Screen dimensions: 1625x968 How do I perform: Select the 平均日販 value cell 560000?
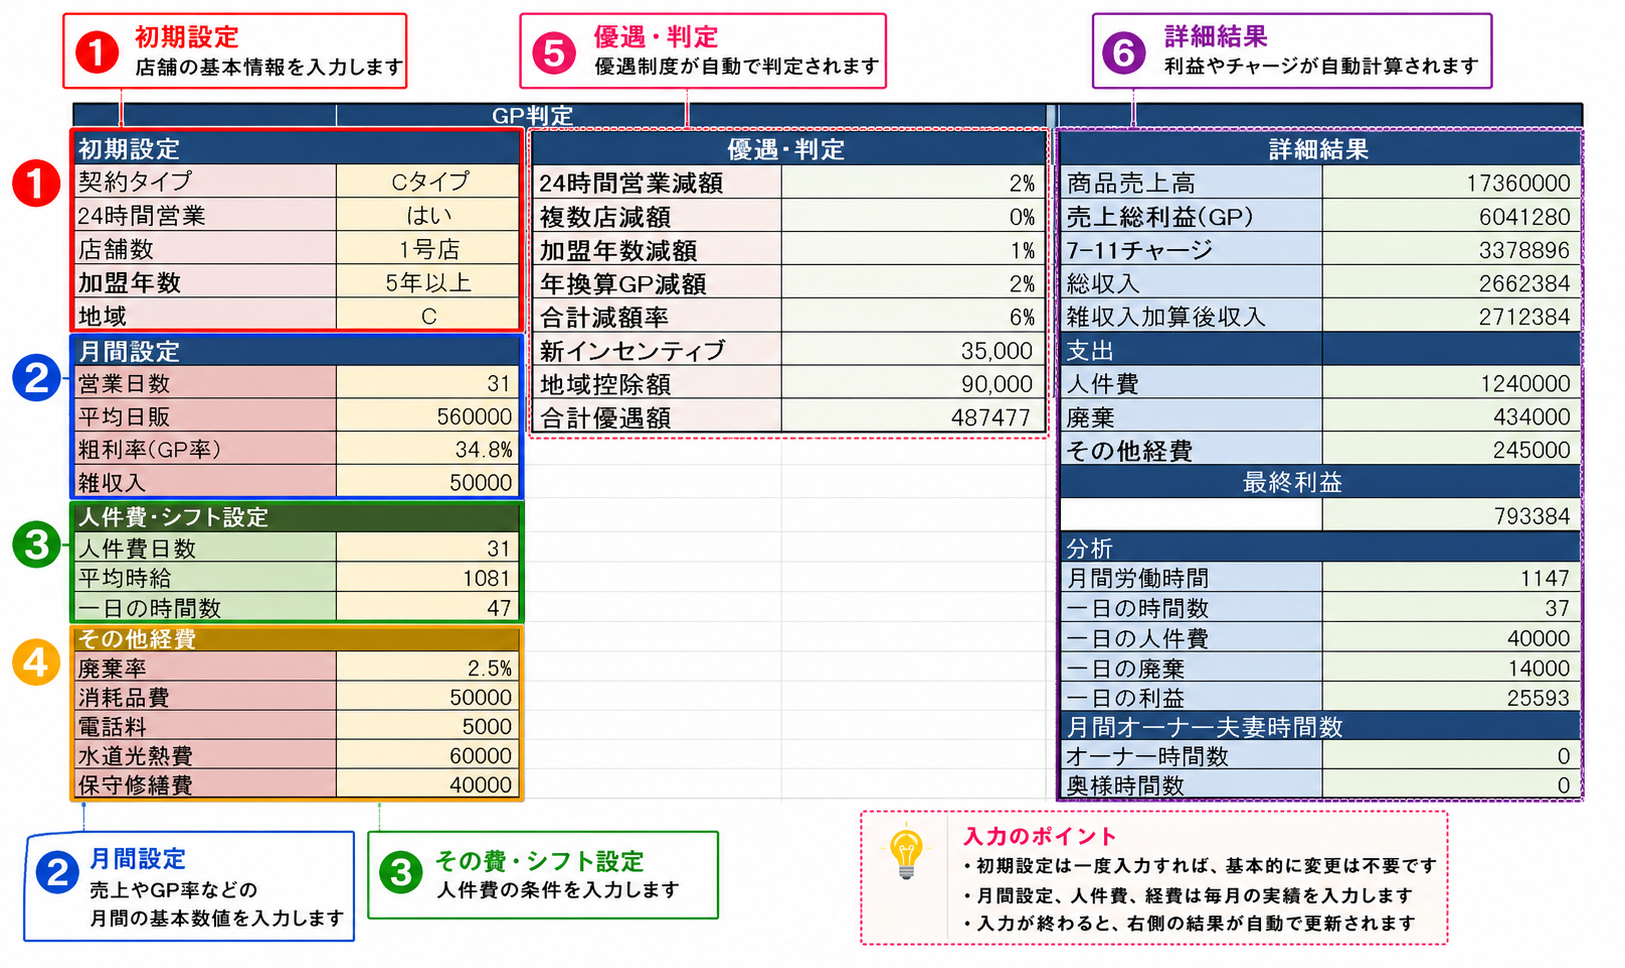coord(428,416)
